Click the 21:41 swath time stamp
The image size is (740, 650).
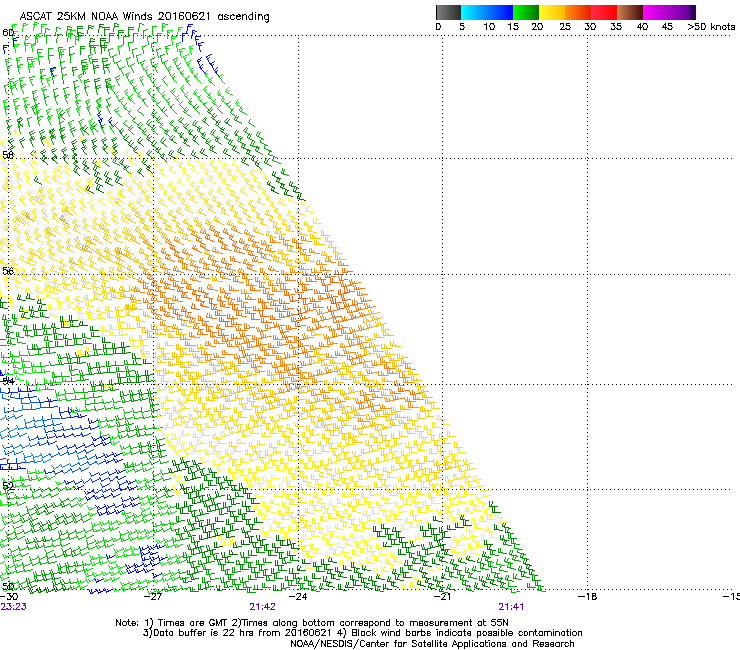point(511,607)
